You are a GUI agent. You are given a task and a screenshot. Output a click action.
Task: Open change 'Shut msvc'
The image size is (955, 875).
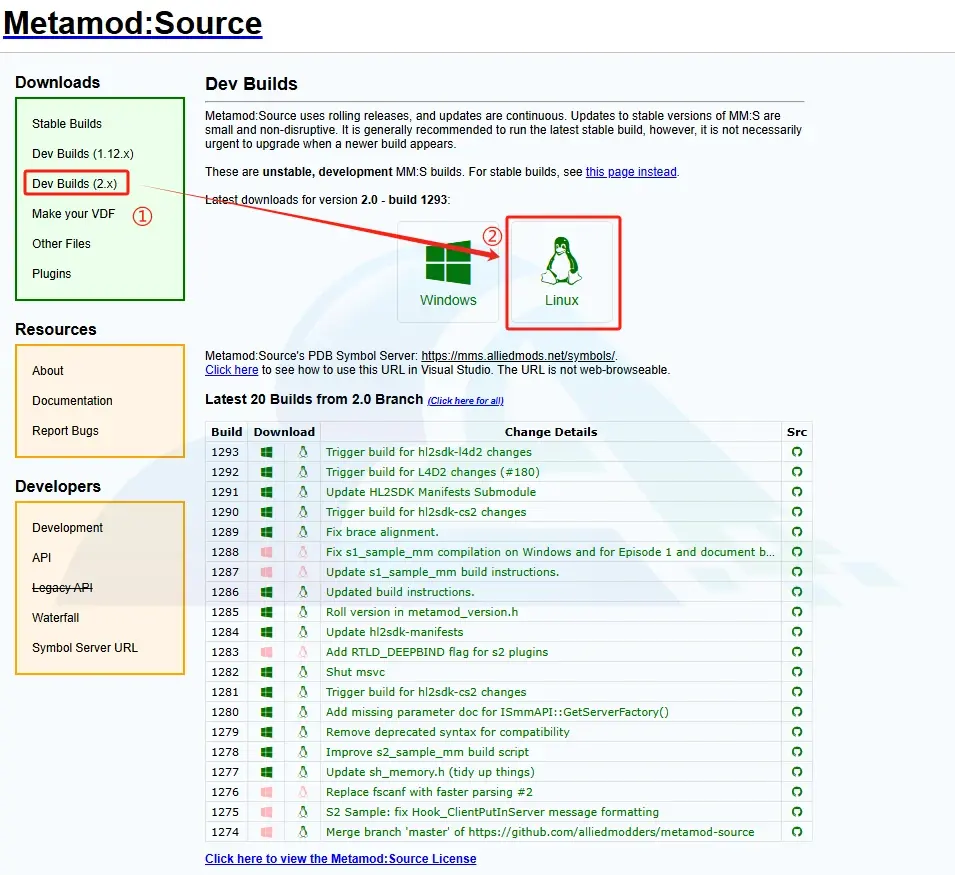coord(355,672)
